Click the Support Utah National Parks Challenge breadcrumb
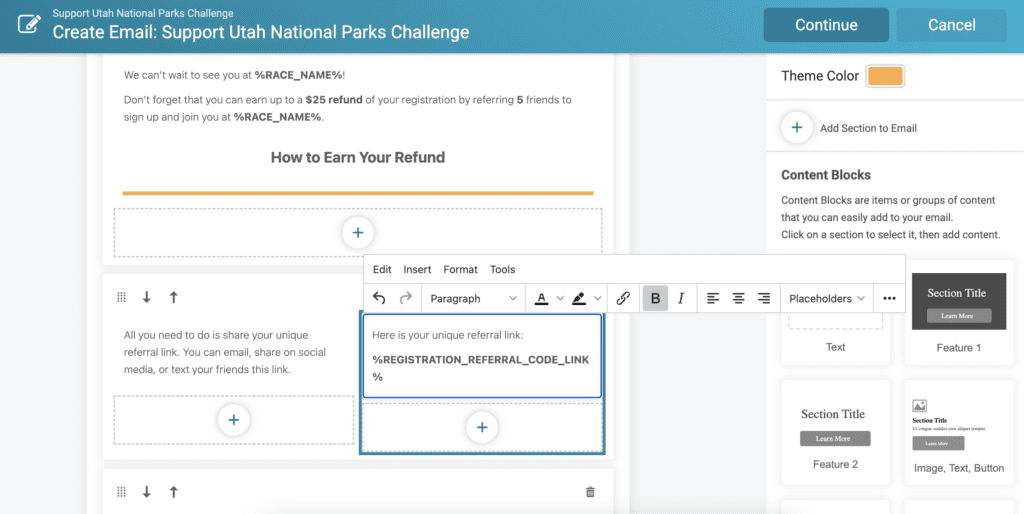The image size is (1024, 514). [143, 13]
